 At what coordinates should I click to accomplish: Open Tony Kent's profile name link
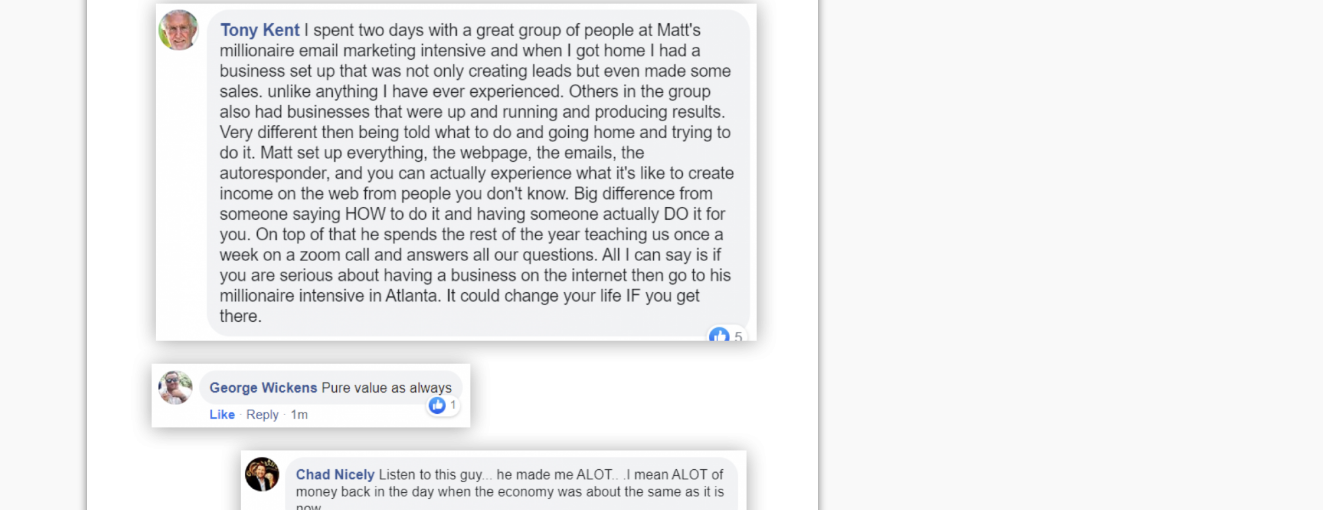pos(260,30)
